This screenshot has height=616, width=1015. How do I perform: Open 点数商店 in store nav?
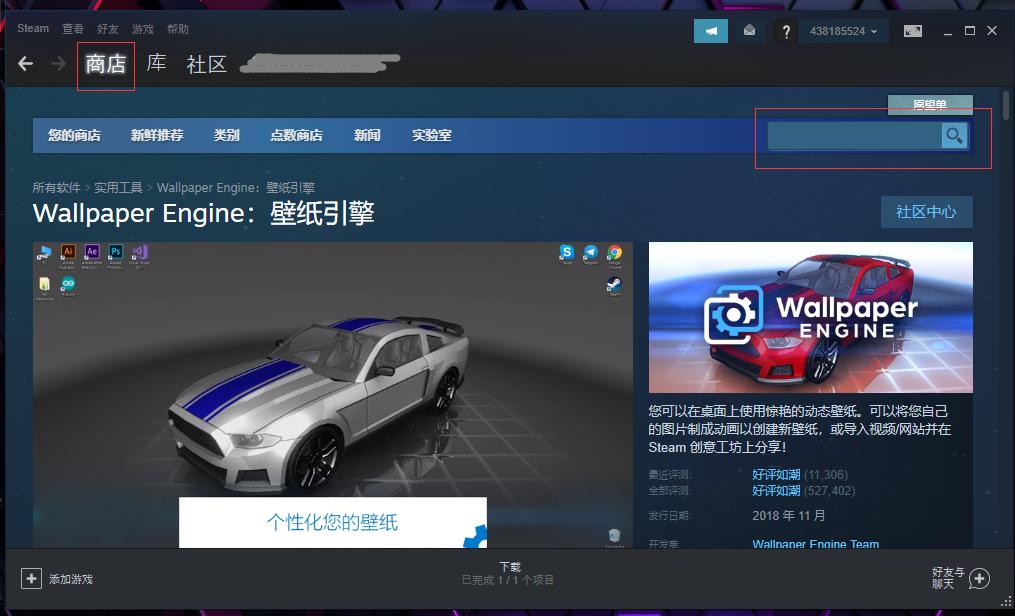296,135
